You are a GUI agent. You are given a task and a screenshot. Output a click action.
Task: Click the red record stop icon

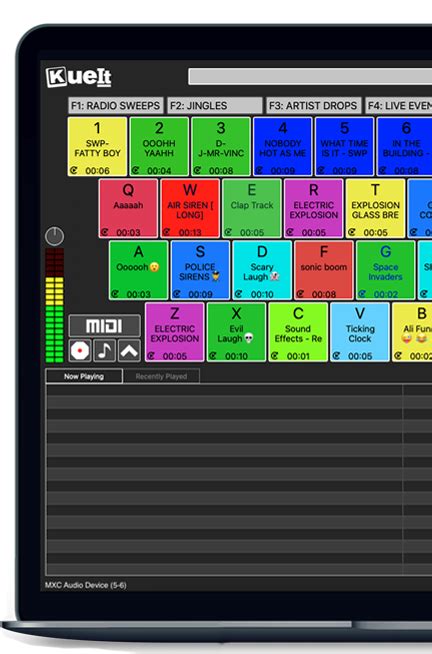[x=80, y=350]
